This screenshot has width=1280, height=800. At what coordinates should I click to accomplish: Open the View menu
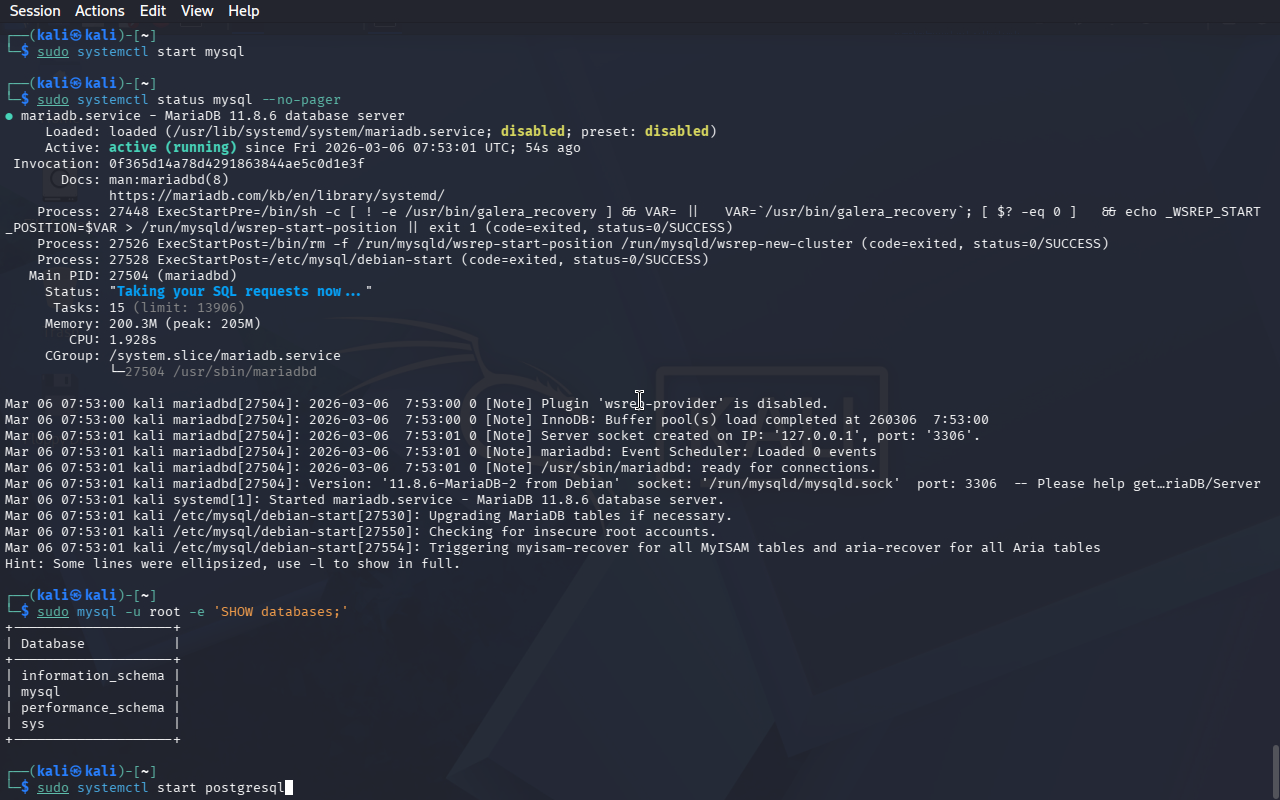tap(197, 11)
